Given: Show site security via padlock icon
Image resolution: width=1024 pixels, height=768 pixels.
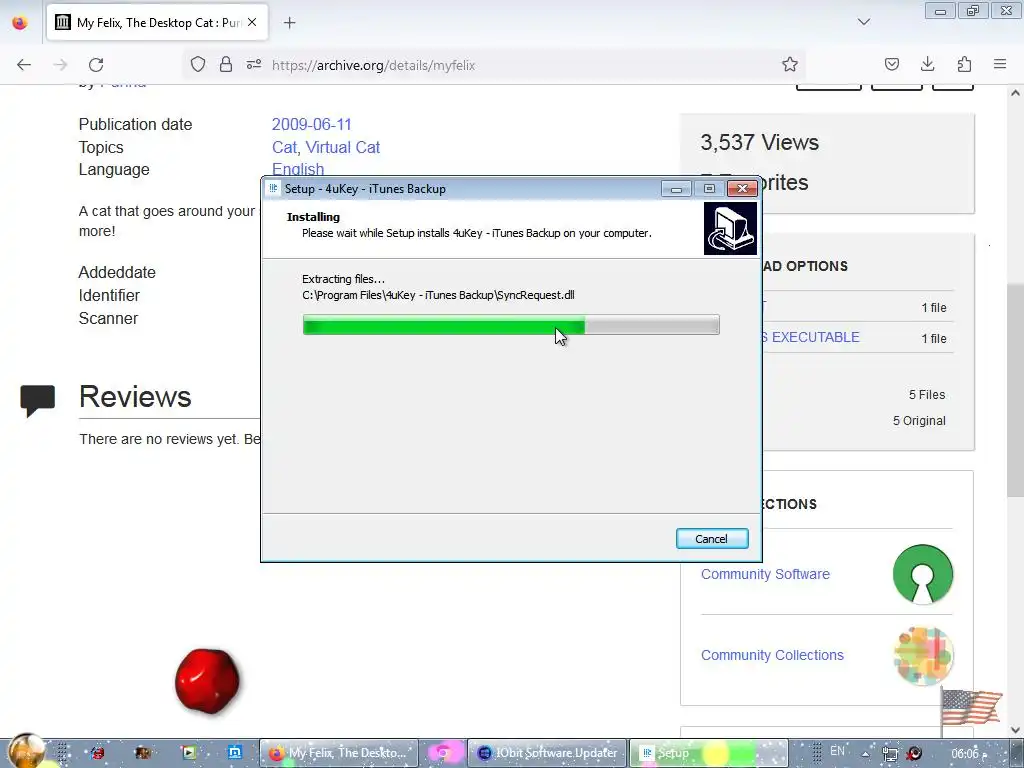Looking at the screenshot, I should point(226,65).
